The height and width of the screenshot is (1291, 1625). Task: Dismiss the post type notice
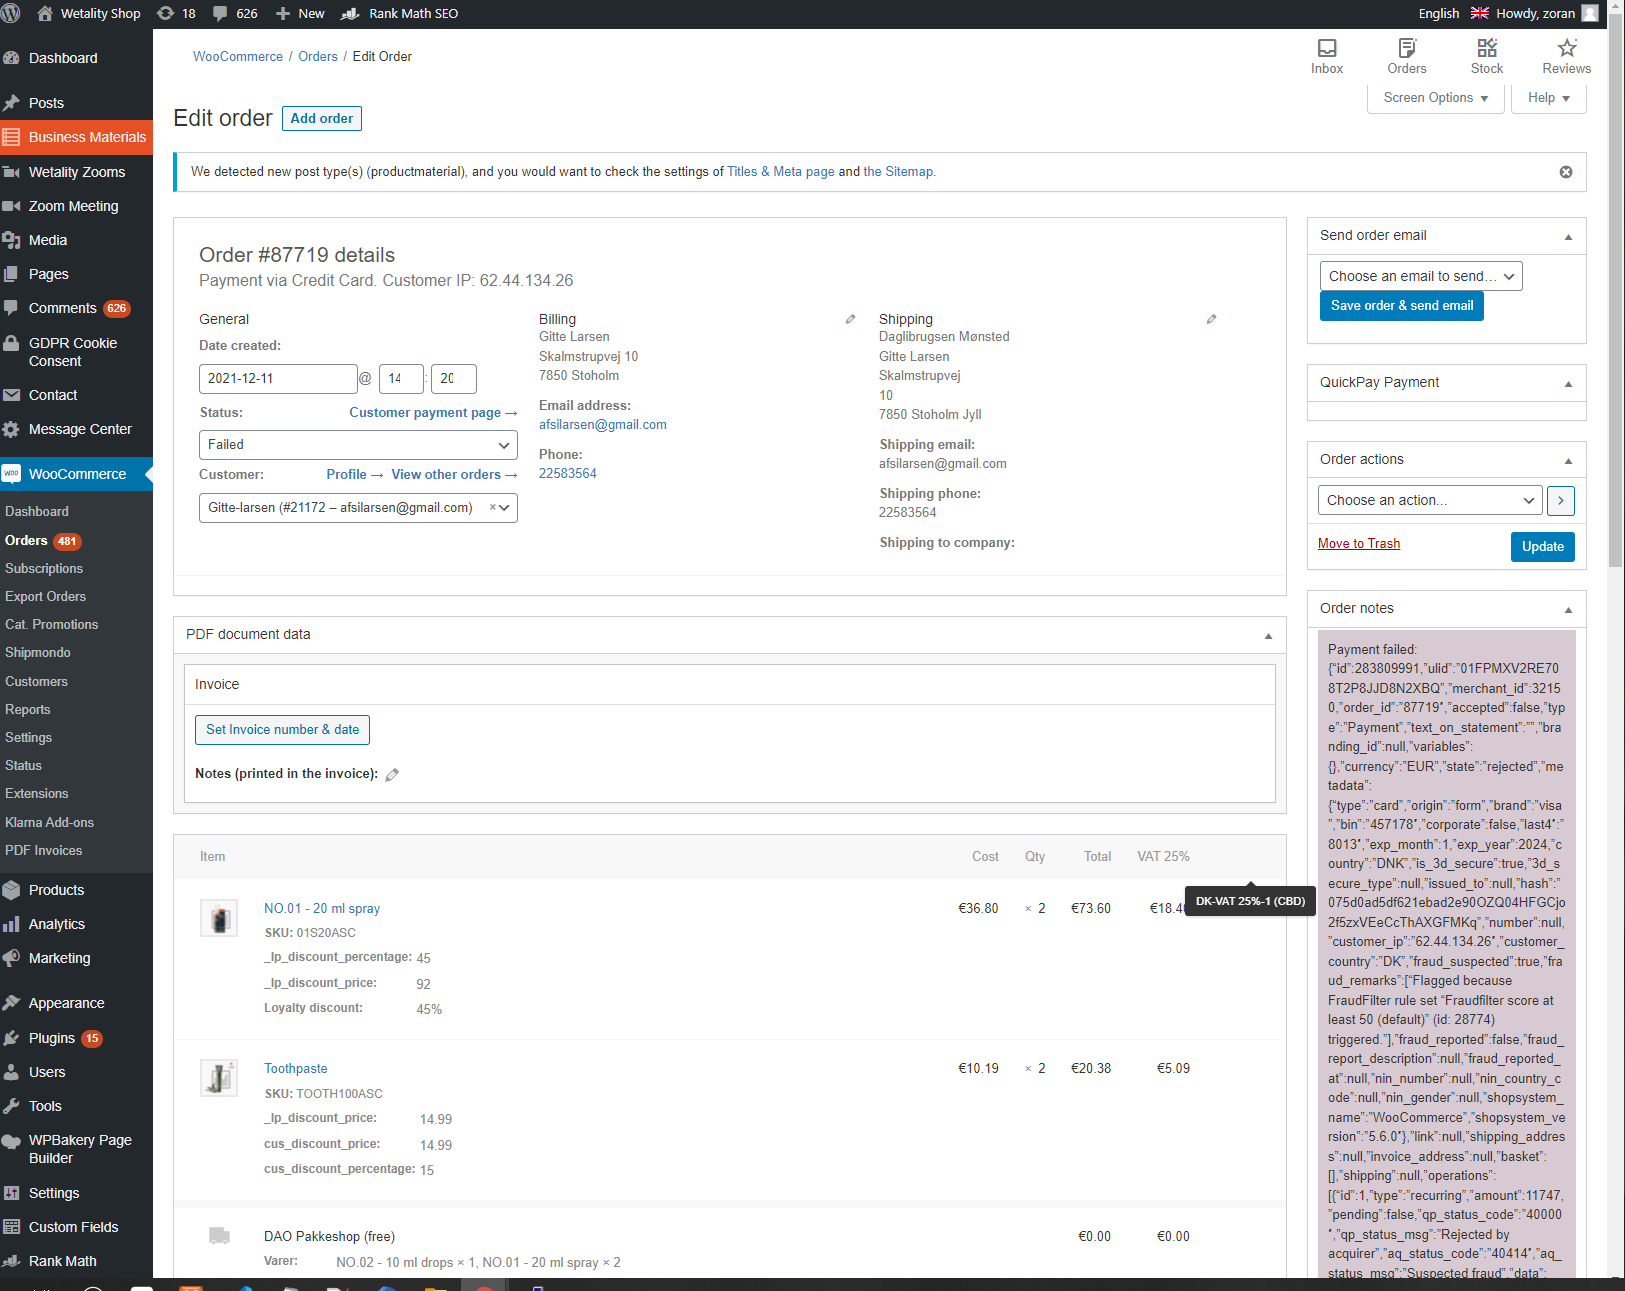[1565, 172]
